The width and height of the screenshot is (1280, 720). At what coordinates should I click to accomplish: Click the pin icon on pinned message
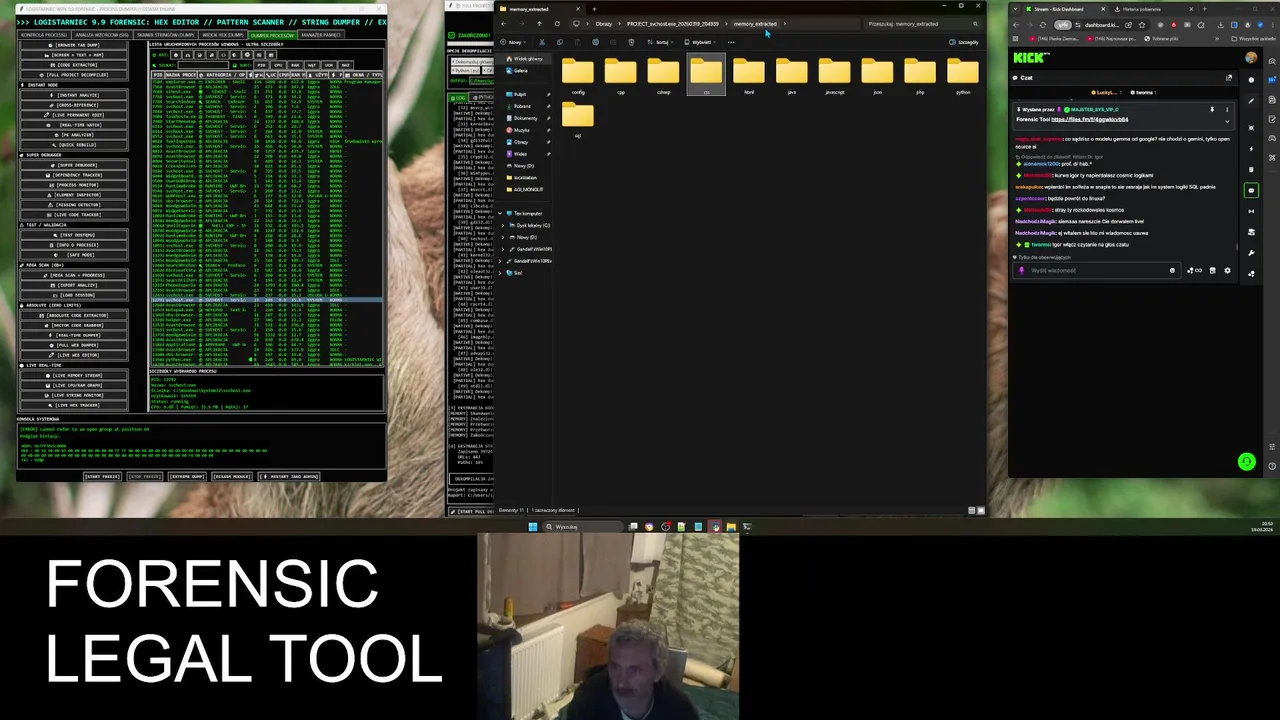[x=1212, y=109]
